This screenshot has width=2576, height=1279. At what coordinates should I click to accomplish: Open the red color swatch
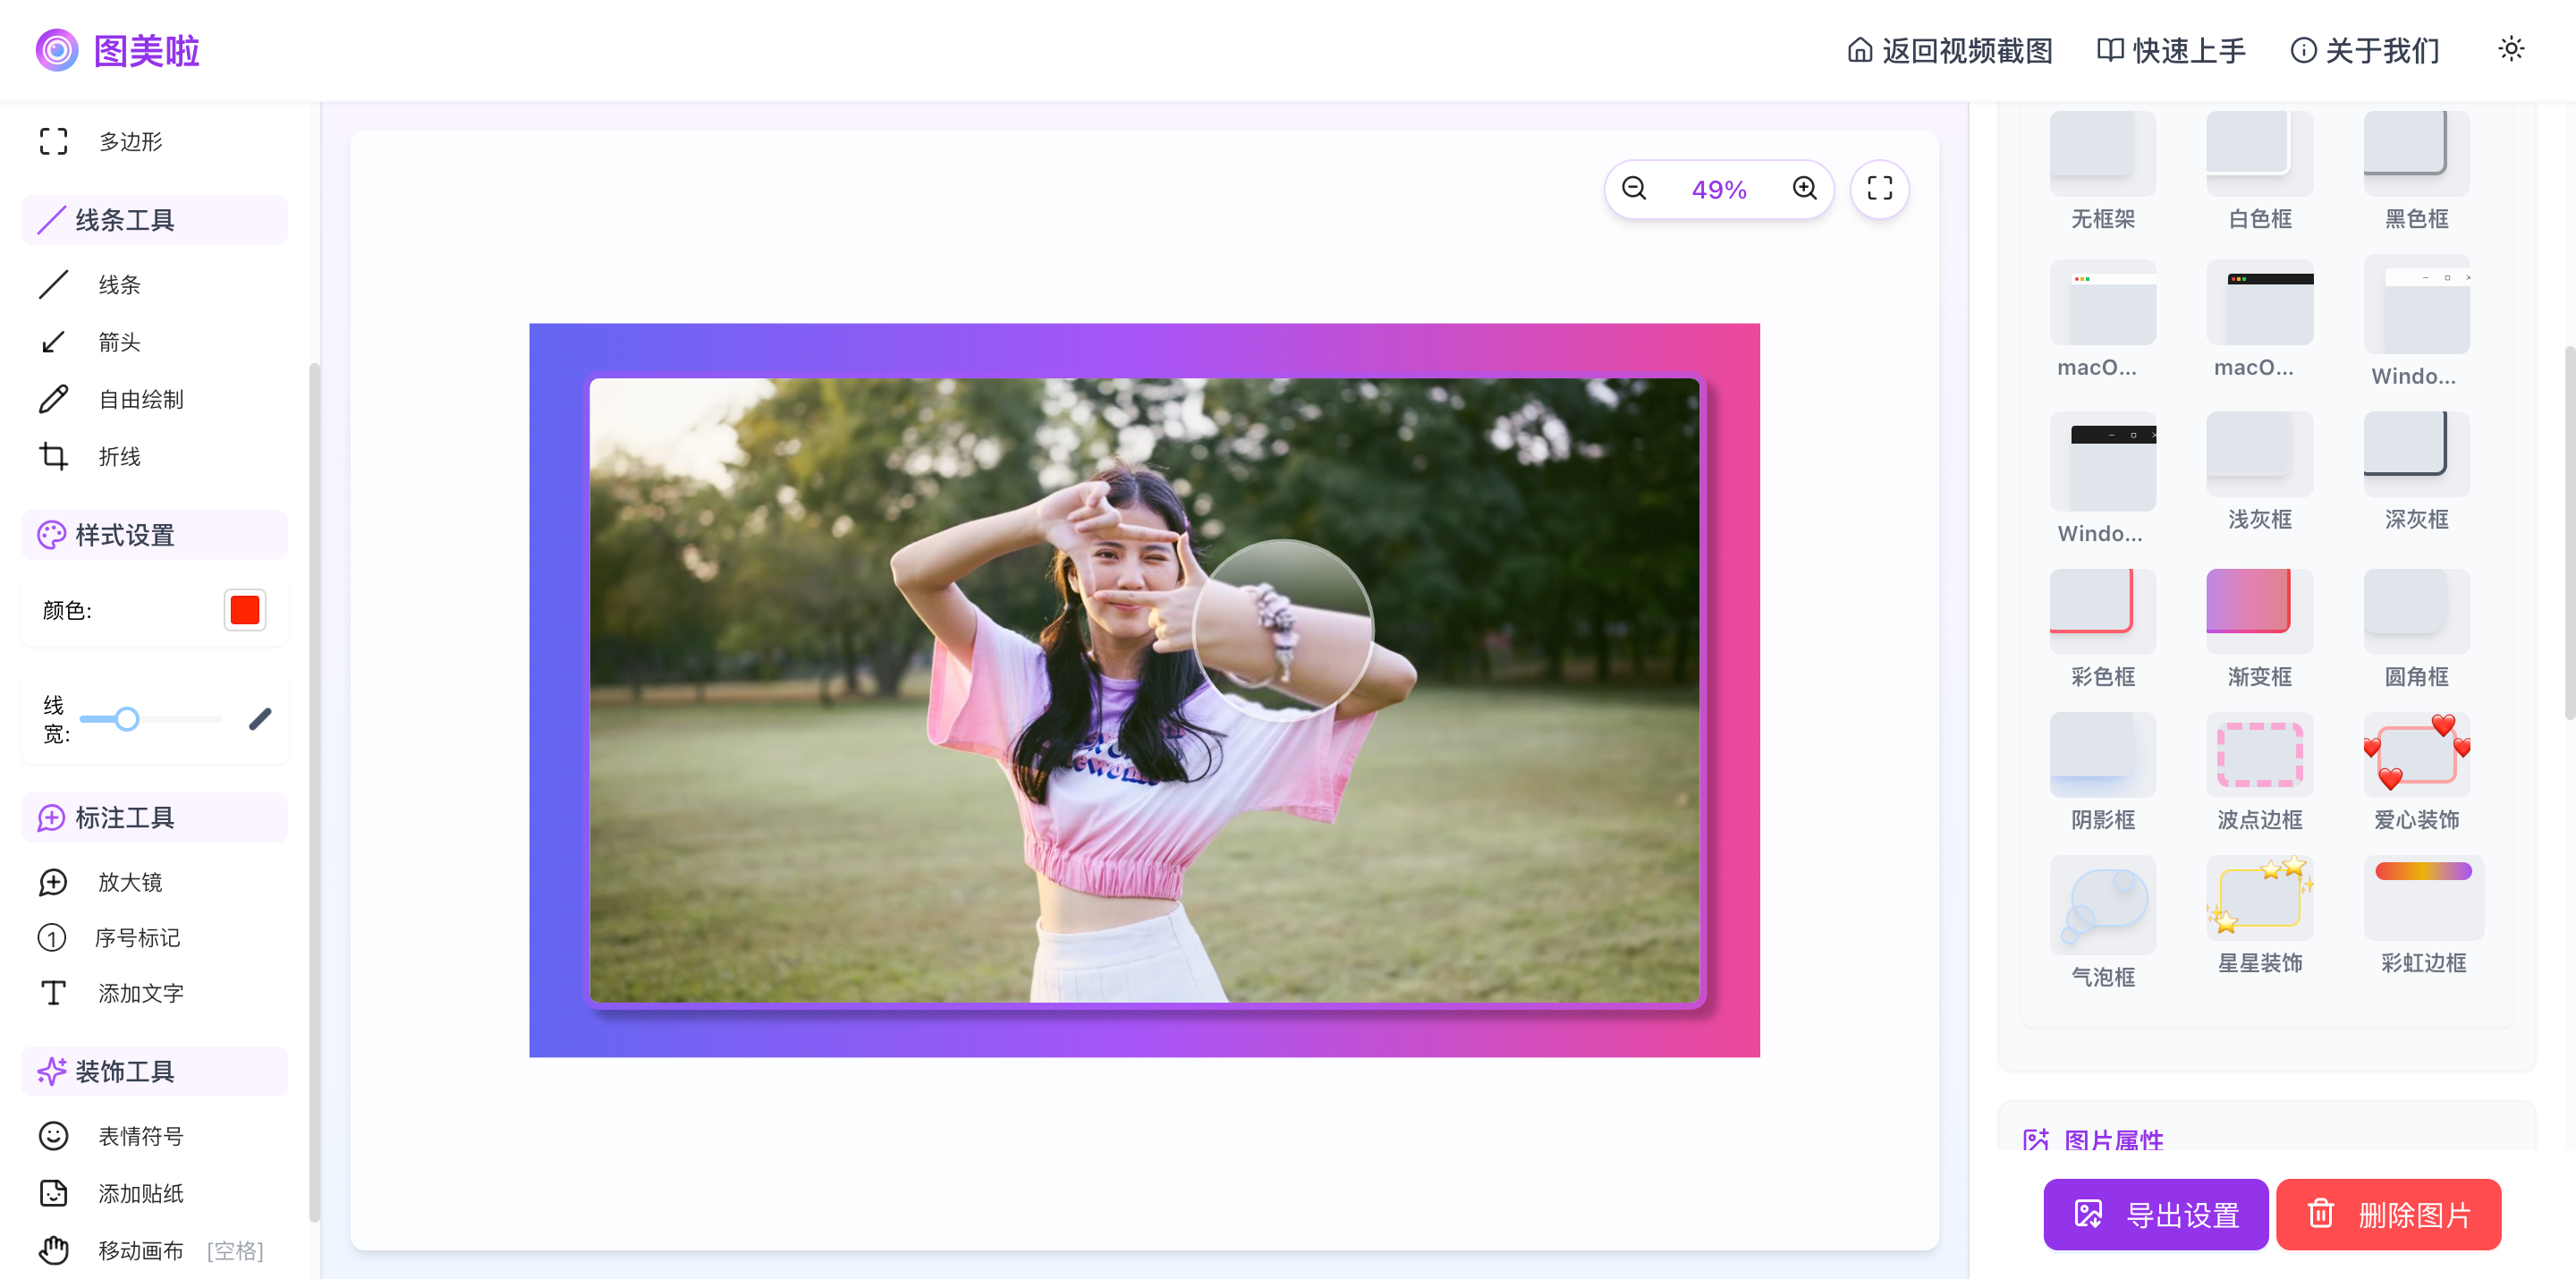245,610
